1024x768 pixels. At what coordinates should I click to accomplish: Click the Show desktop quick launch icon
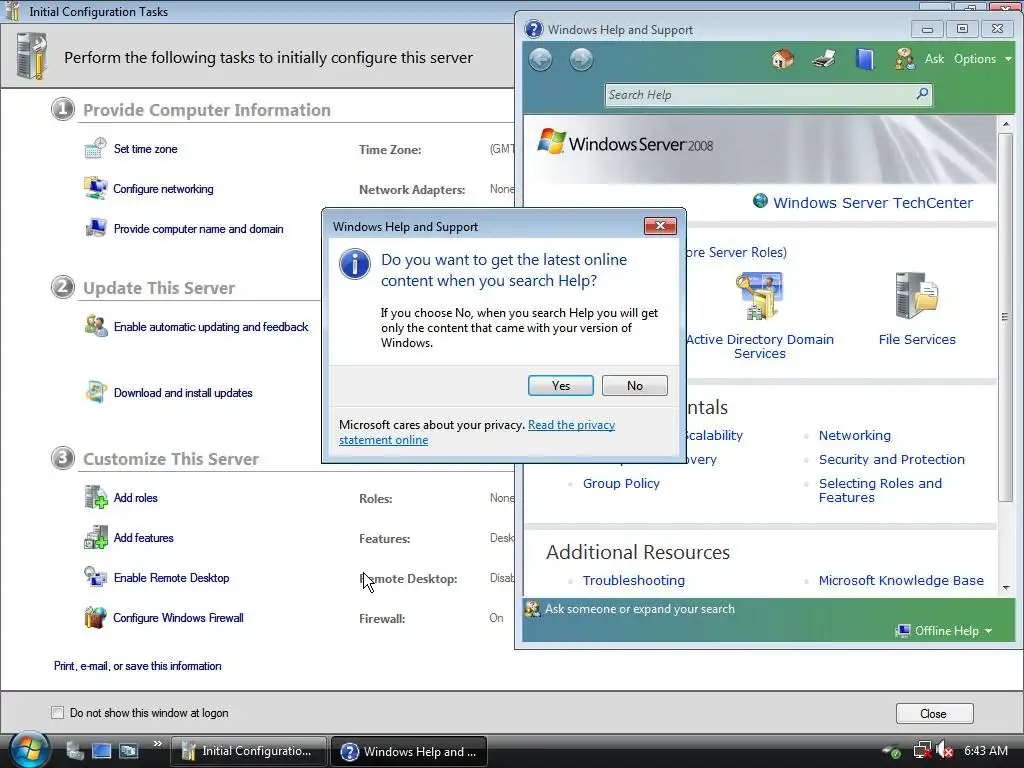point(101,751)
